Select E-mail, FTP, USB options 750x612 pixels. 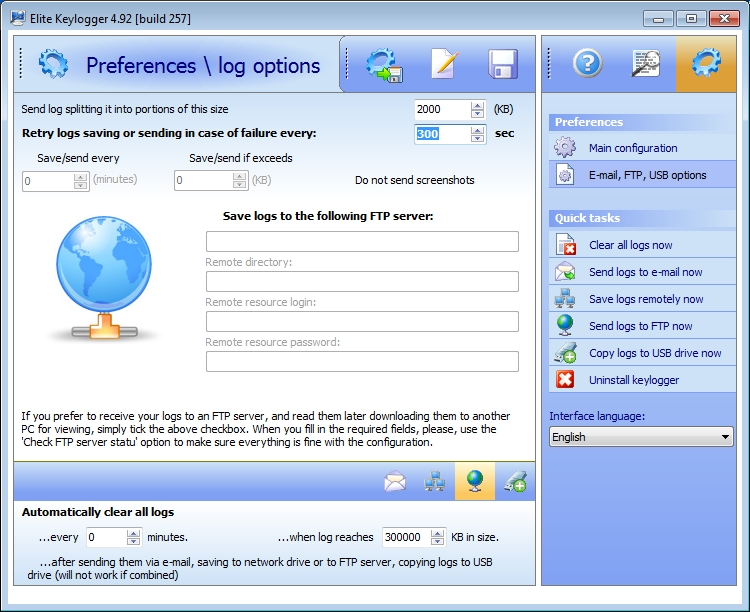coord(647,175)
